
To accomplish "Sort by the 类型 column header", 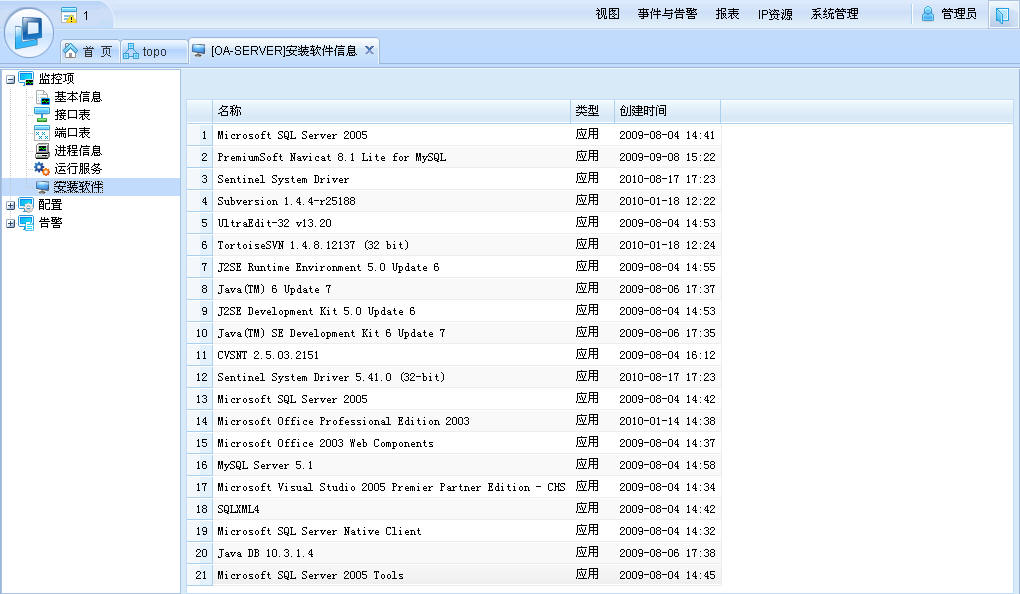I will tap(592, 111).
